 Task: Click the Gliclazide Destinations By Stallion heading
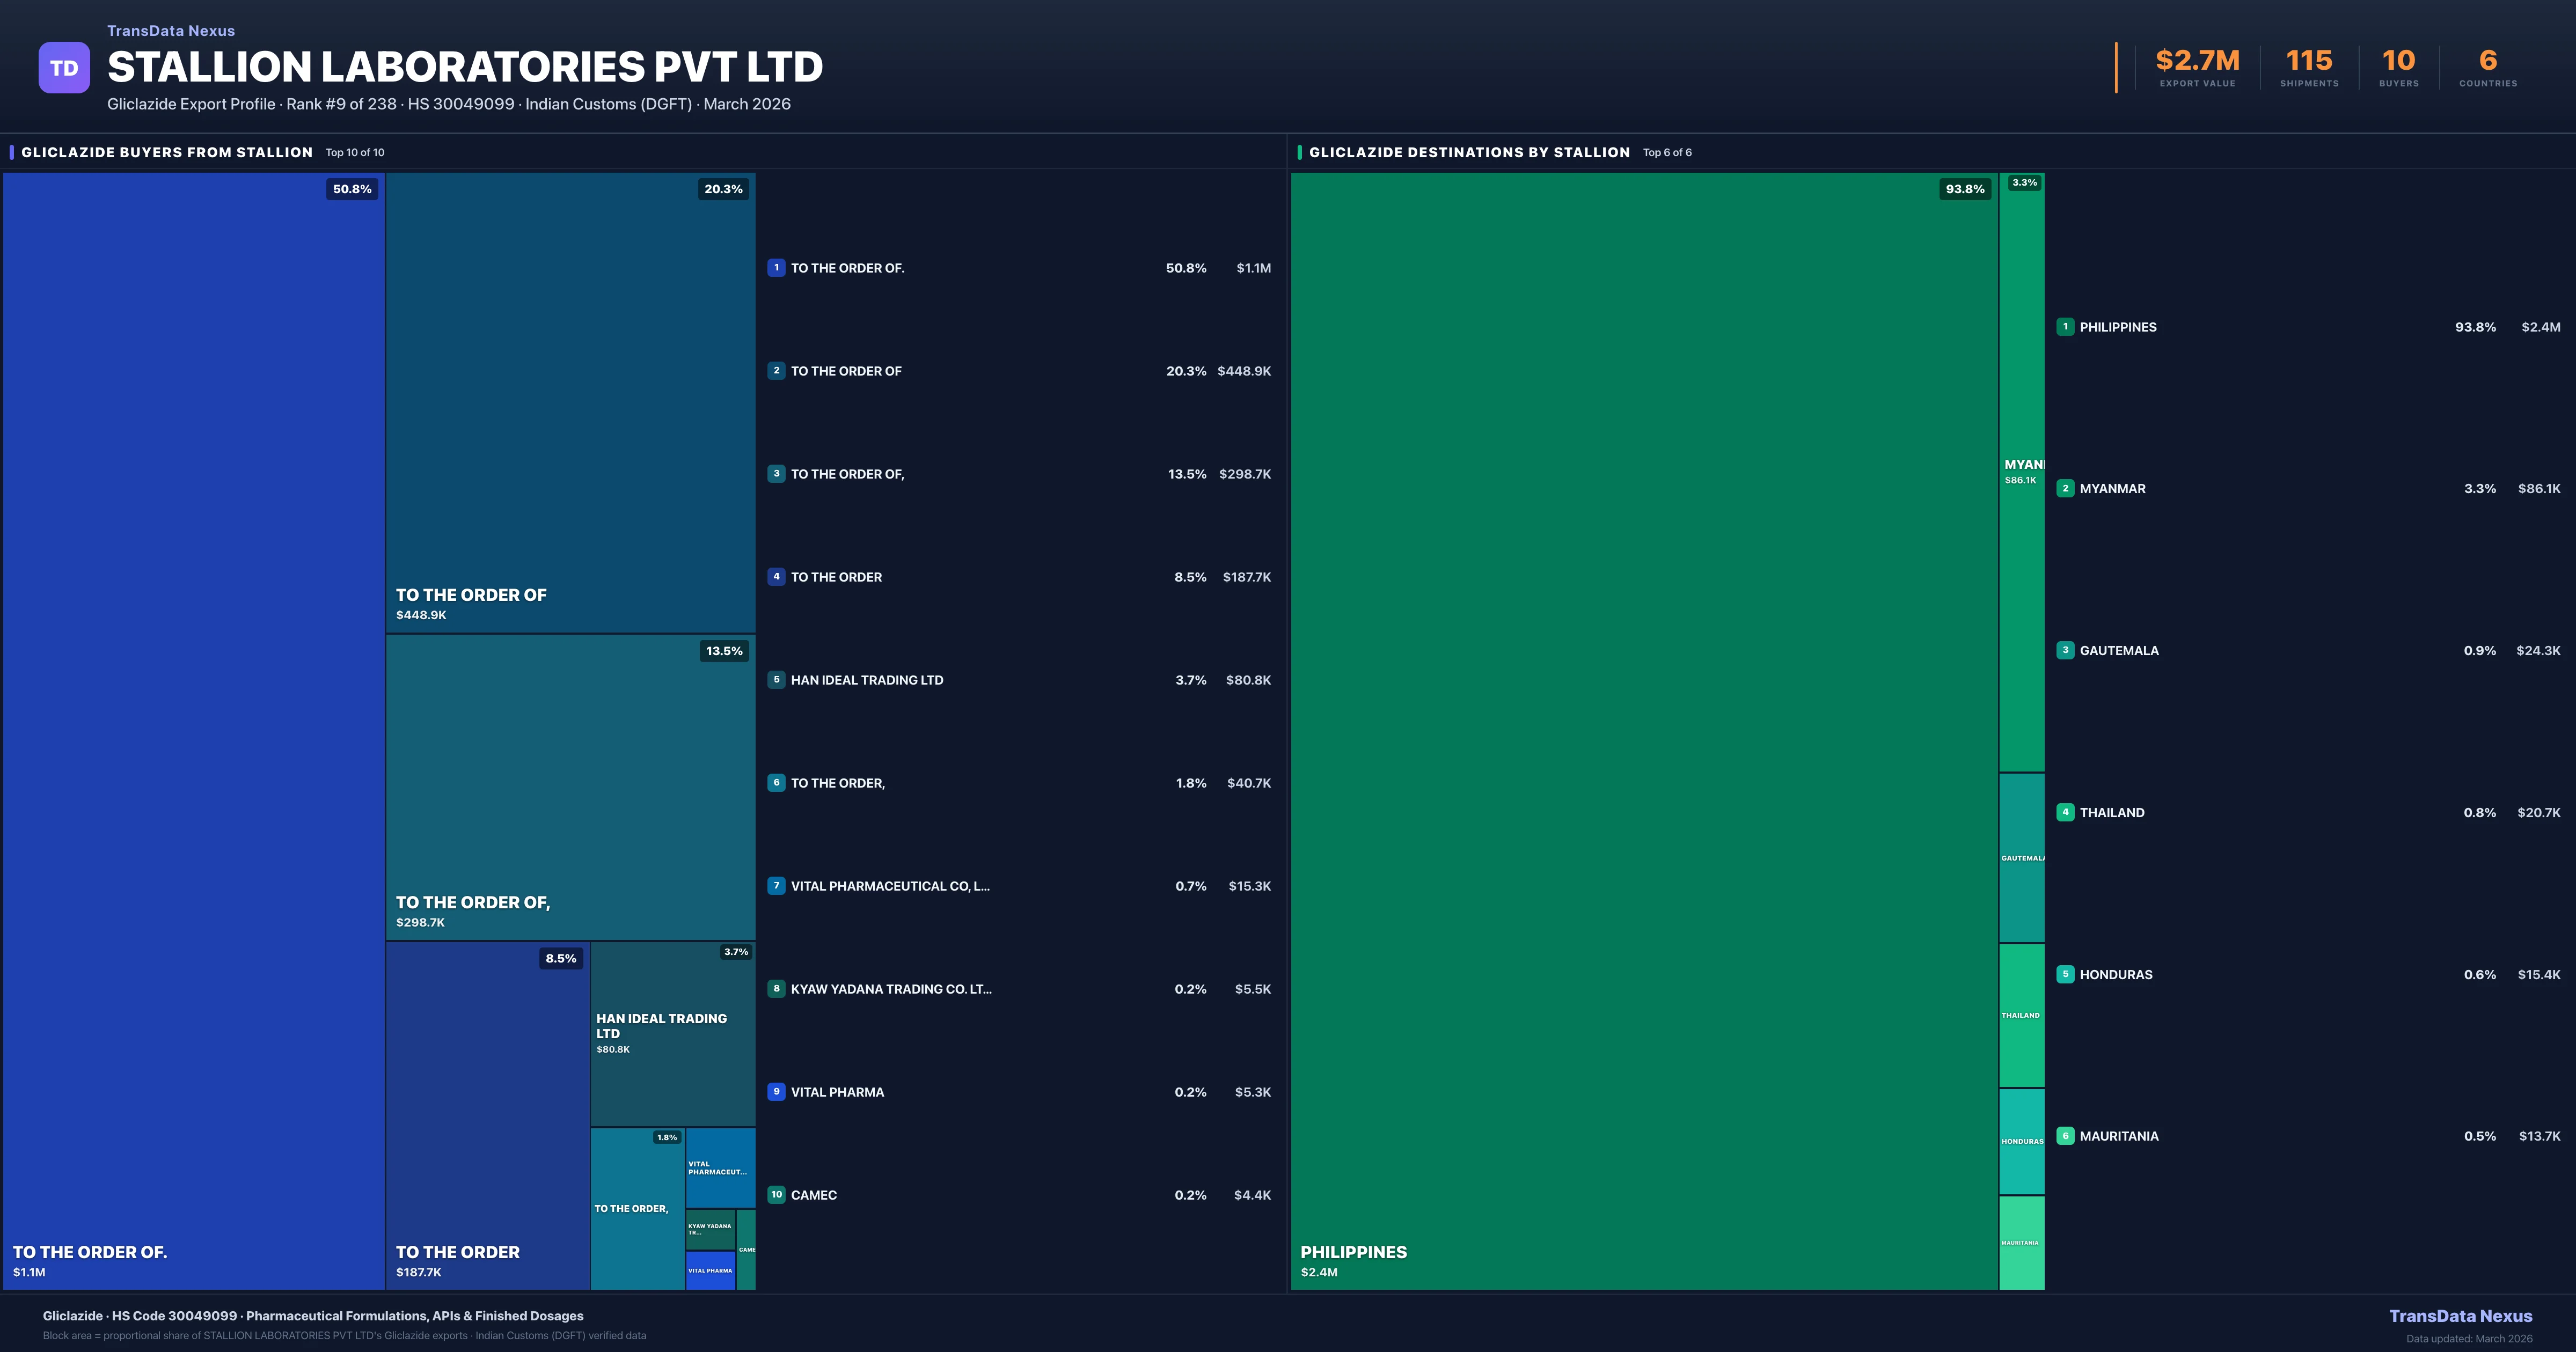[1469, 152]
